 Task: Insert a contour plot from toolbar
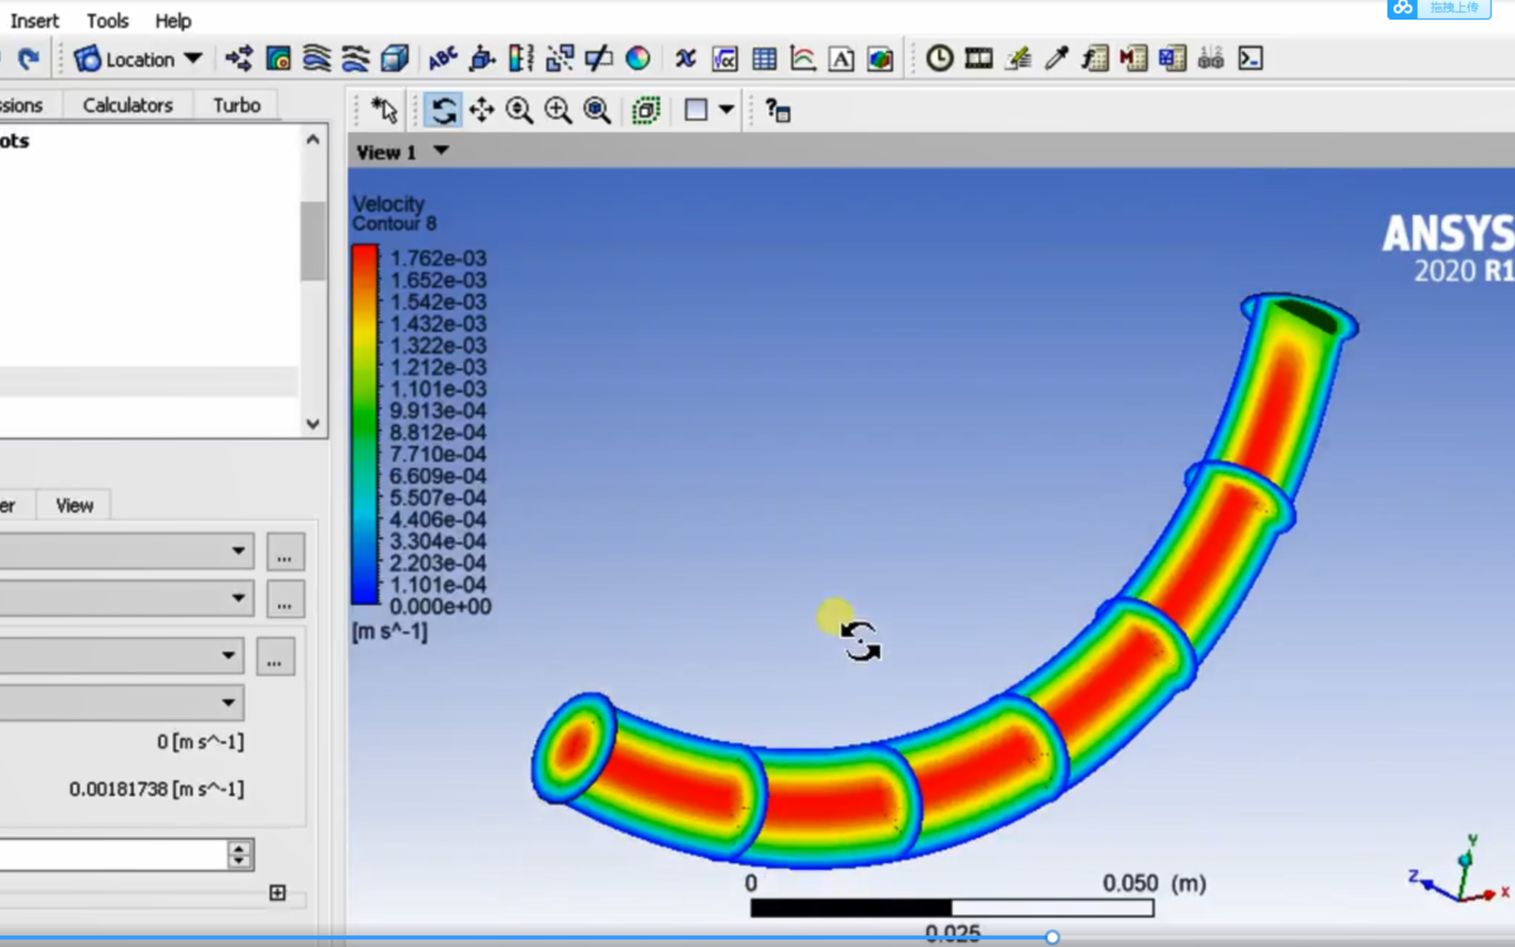click(x=278, y=59)
